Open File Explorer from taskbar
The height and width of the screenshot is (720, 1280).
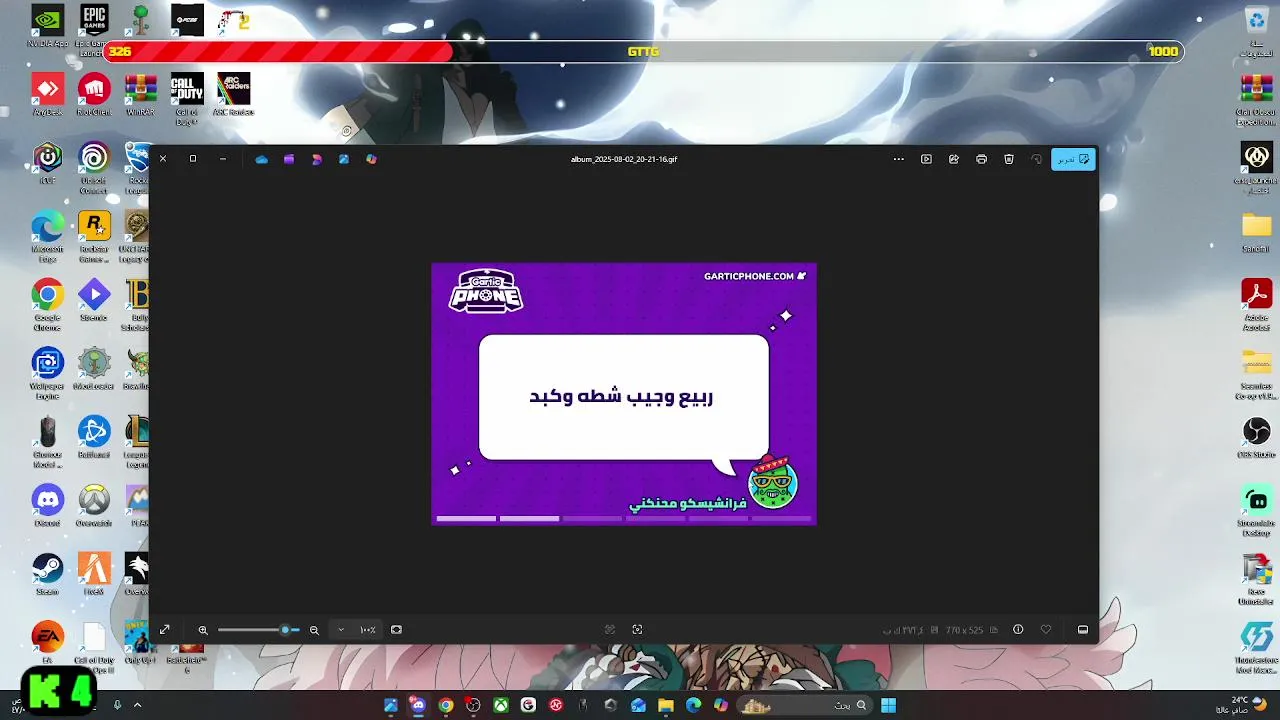[666, 705]
